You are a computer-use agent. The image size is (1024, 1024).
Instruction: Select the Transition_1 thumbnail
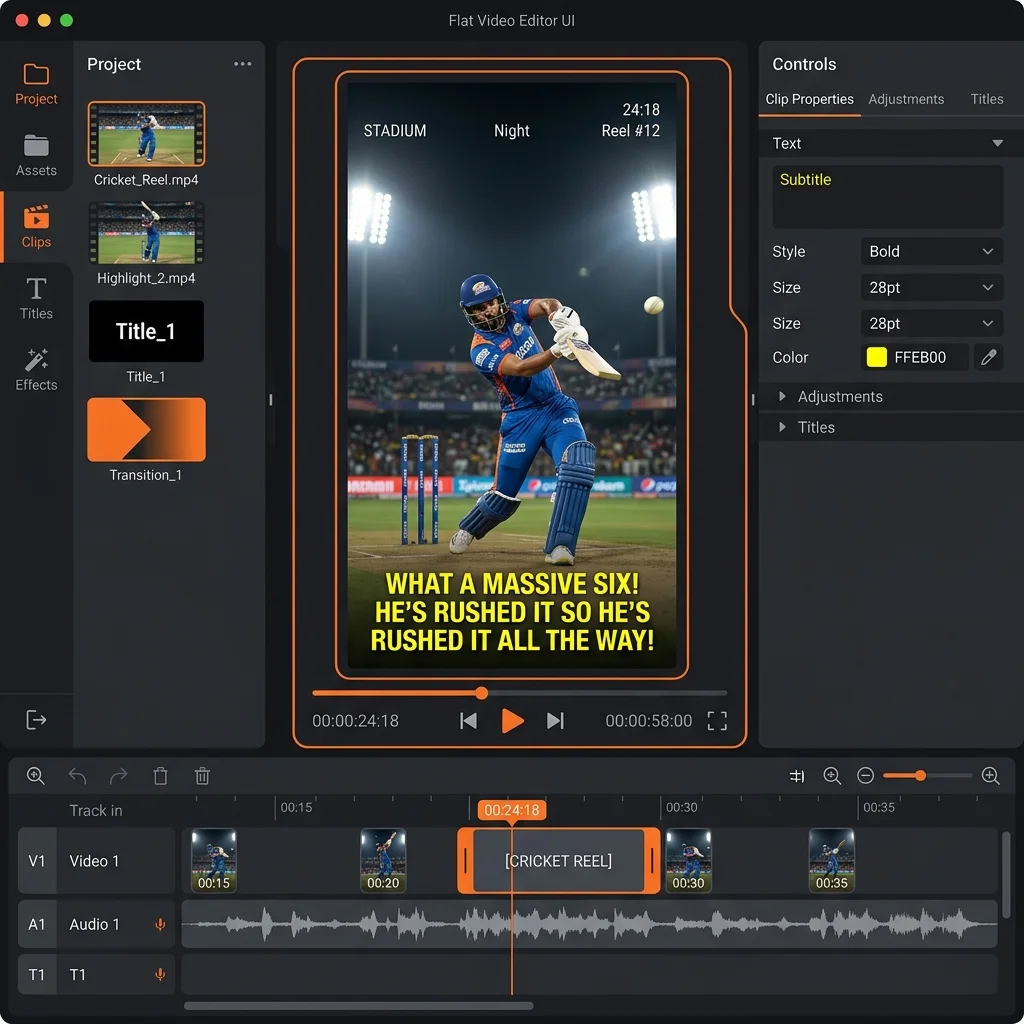(x=146, y=430)
